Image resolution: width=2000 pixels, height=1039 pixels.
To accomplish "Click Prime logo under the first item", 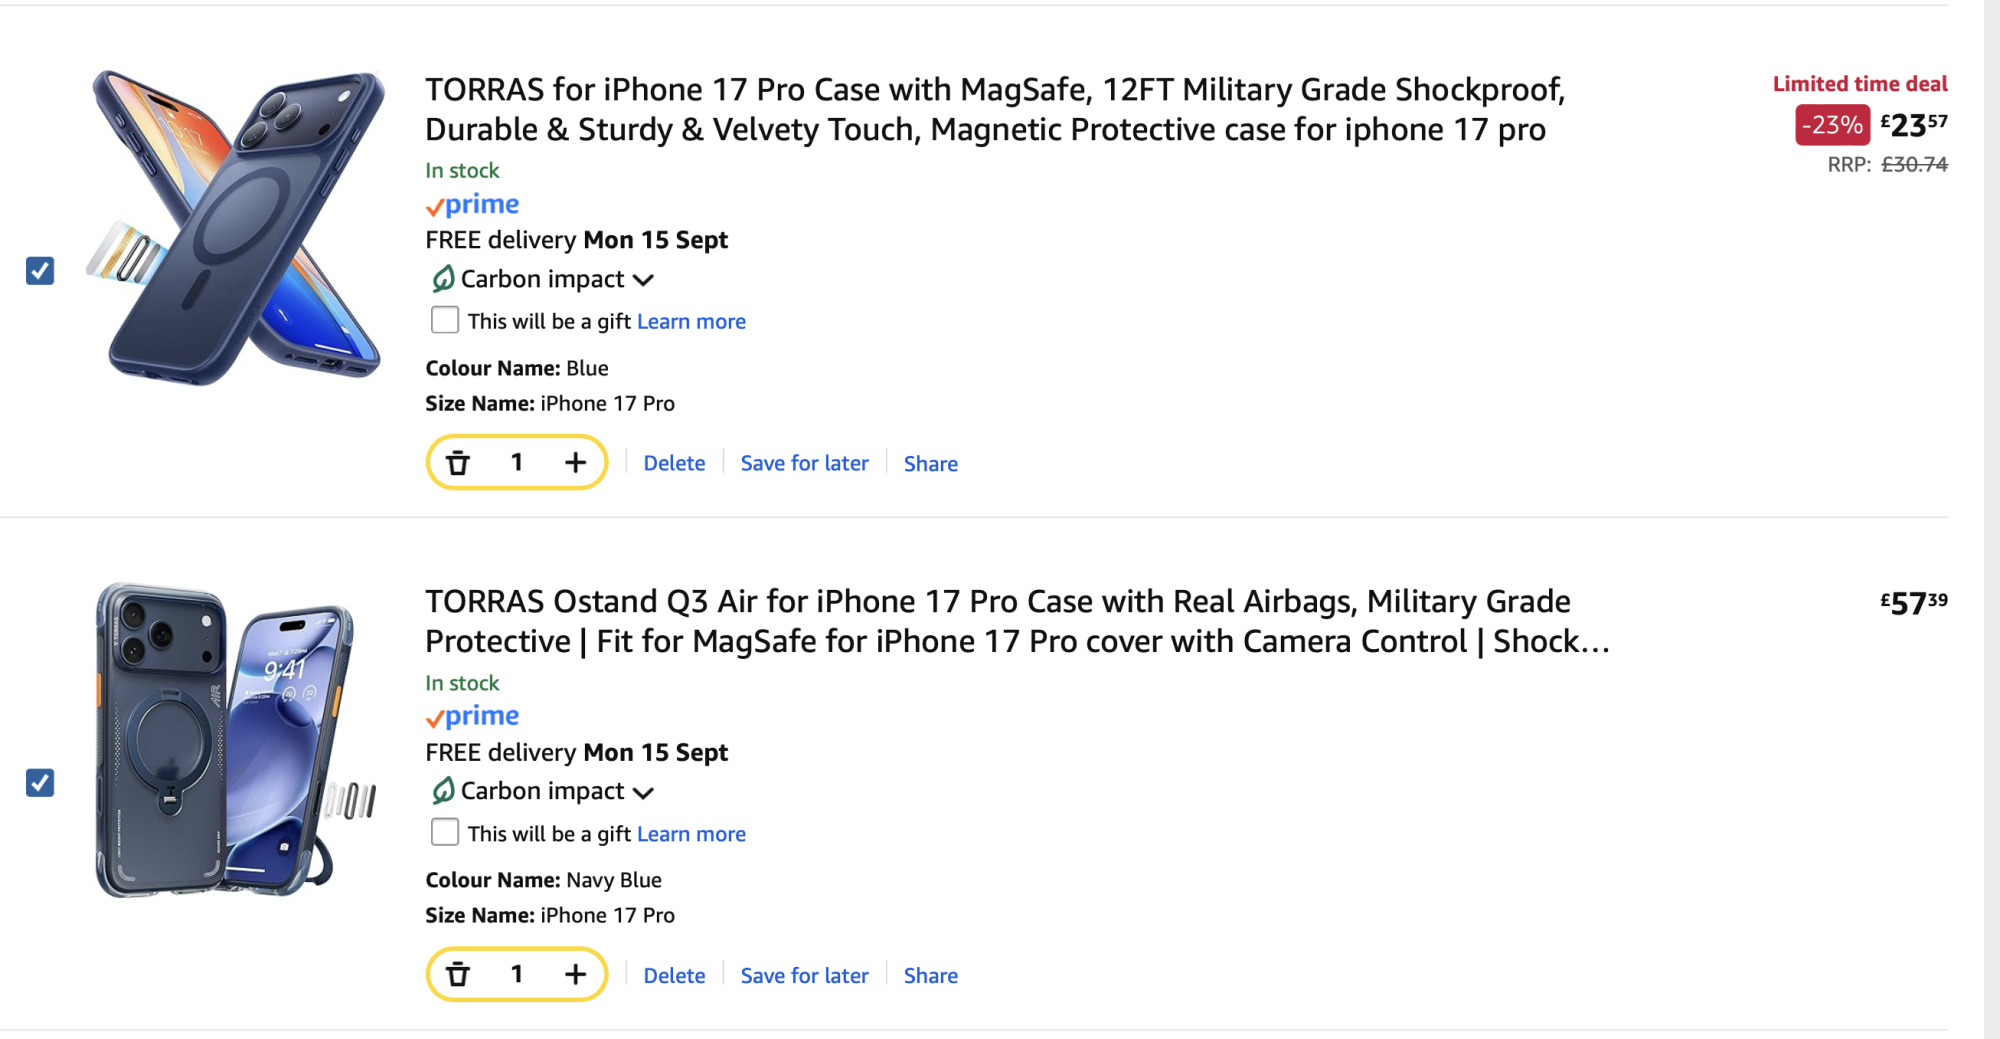I will tap(472, 205).
